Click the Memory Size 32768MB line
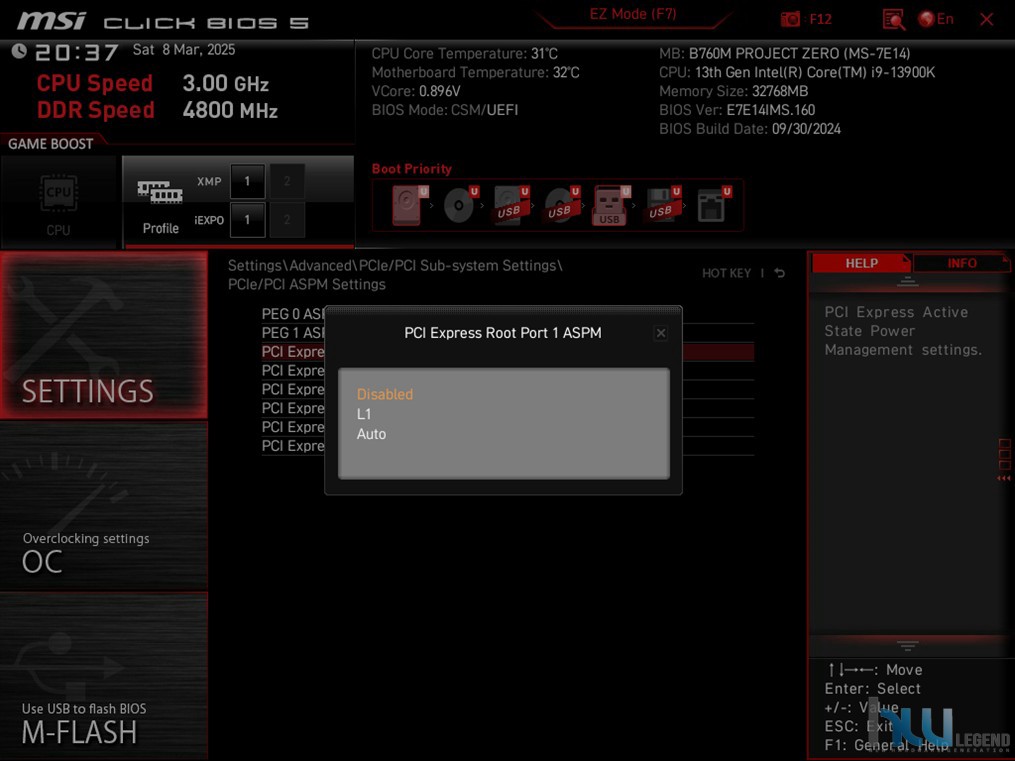Viewport: 1015px width, 761px height. 733,91
